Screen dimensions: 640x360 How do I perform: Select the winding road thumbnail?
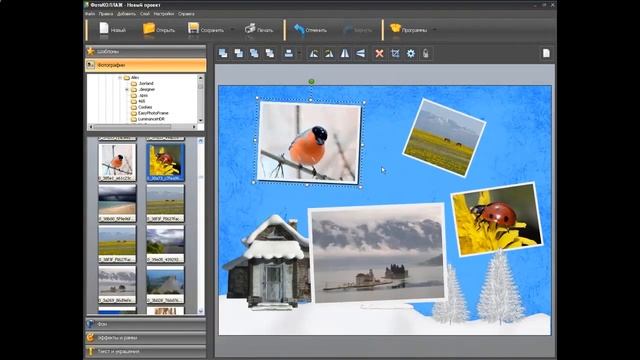(x=165, y=244)
